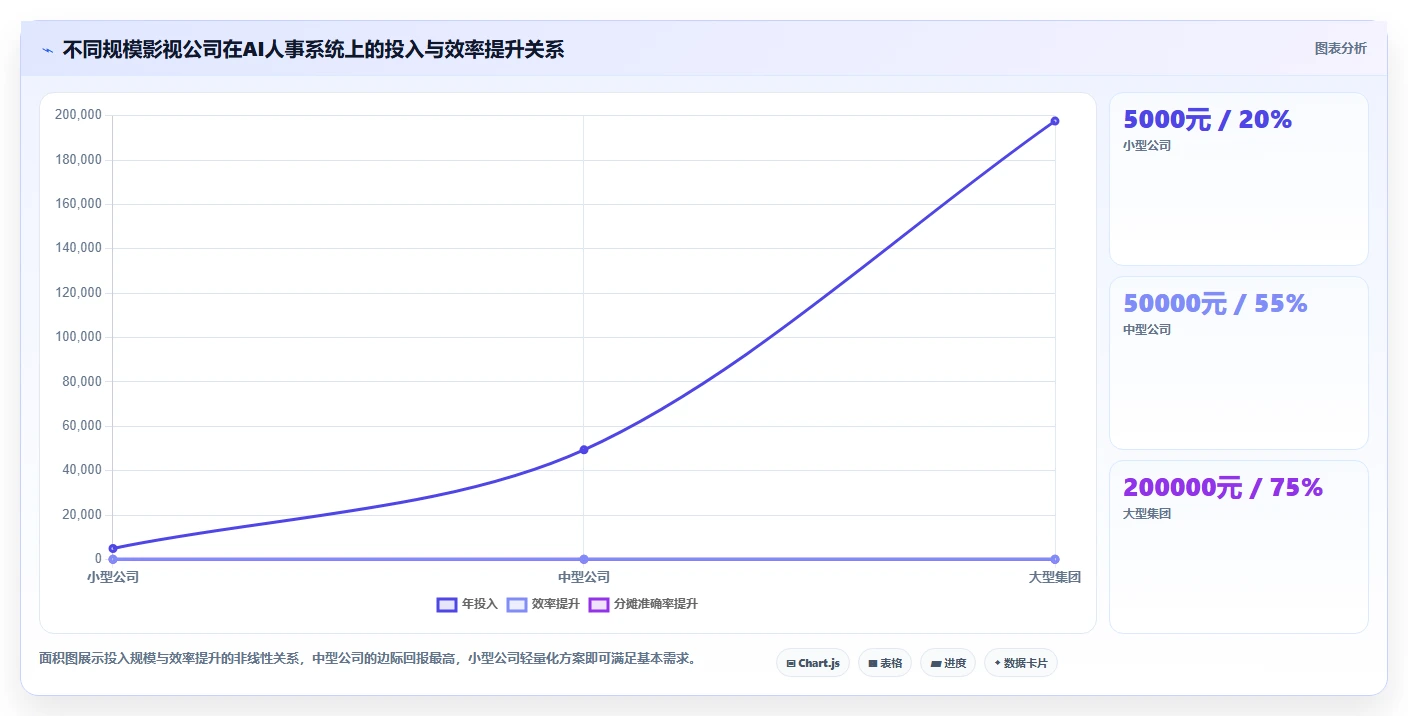Click the 200,000 y-axis value
The image size is (1408, 716).
coord(78,115)
